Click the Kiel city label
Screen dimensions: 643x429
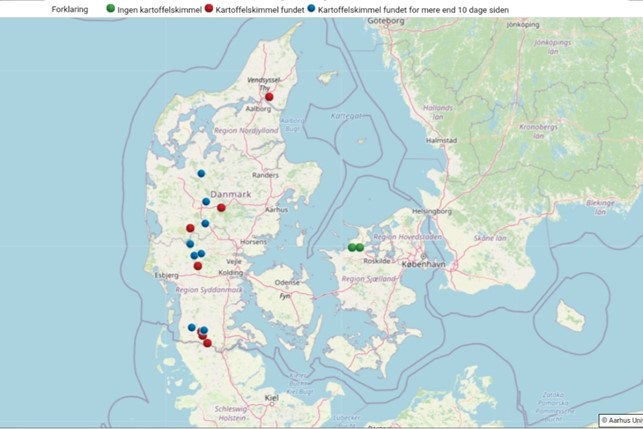[x=271, y=397]
